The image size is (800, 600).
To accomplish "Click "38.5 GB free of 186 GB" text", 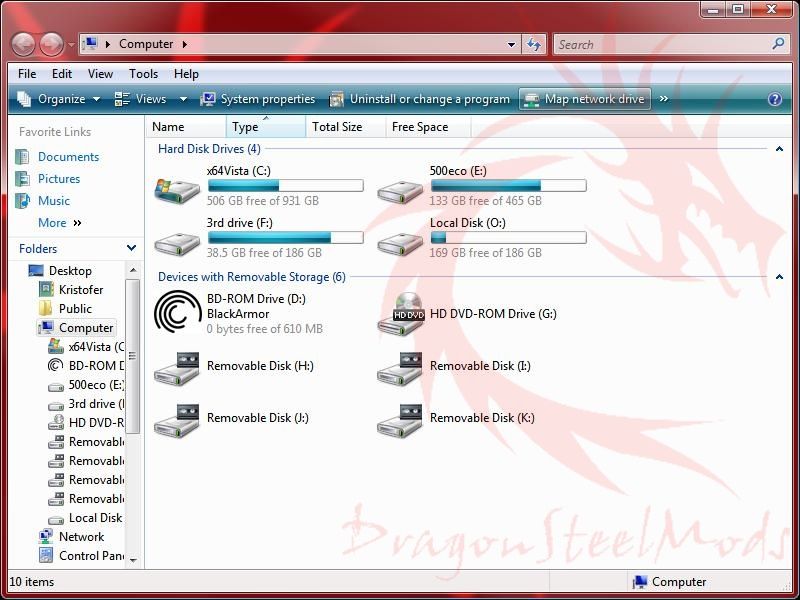I will (264, 253).
